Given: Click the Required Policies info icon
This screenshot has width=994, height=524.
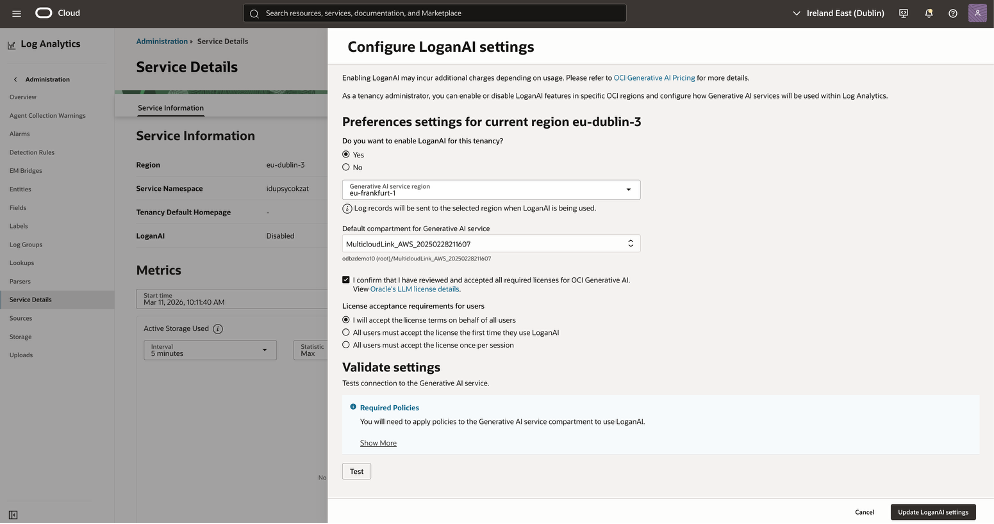Looking at the screenshot, I should coord(353,407).
